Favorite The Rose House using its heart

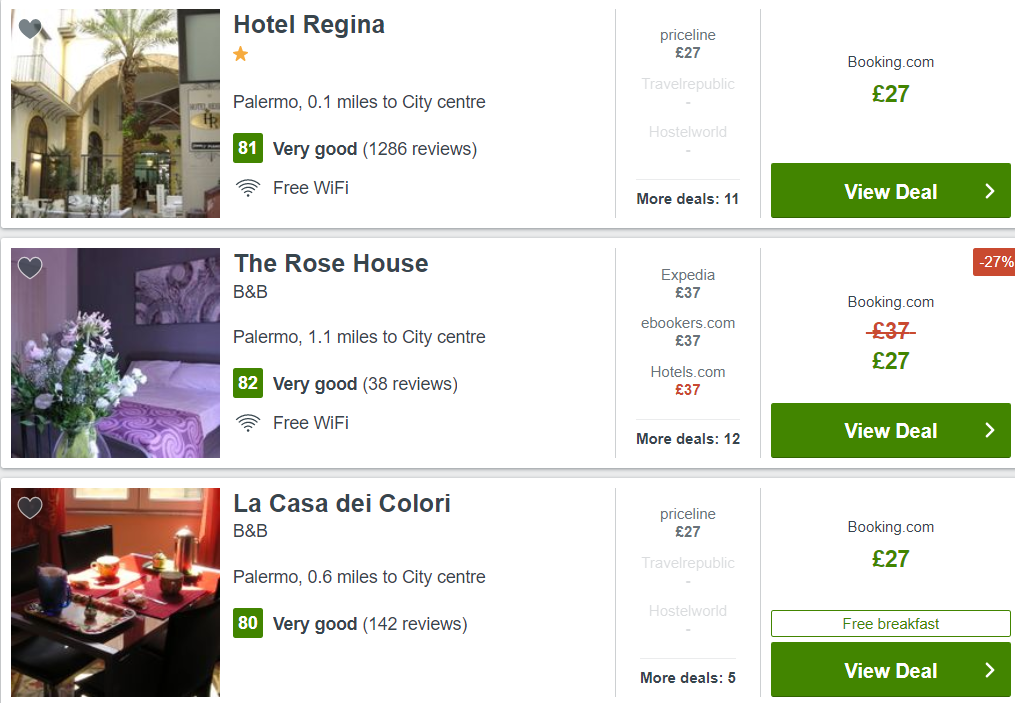30,267
